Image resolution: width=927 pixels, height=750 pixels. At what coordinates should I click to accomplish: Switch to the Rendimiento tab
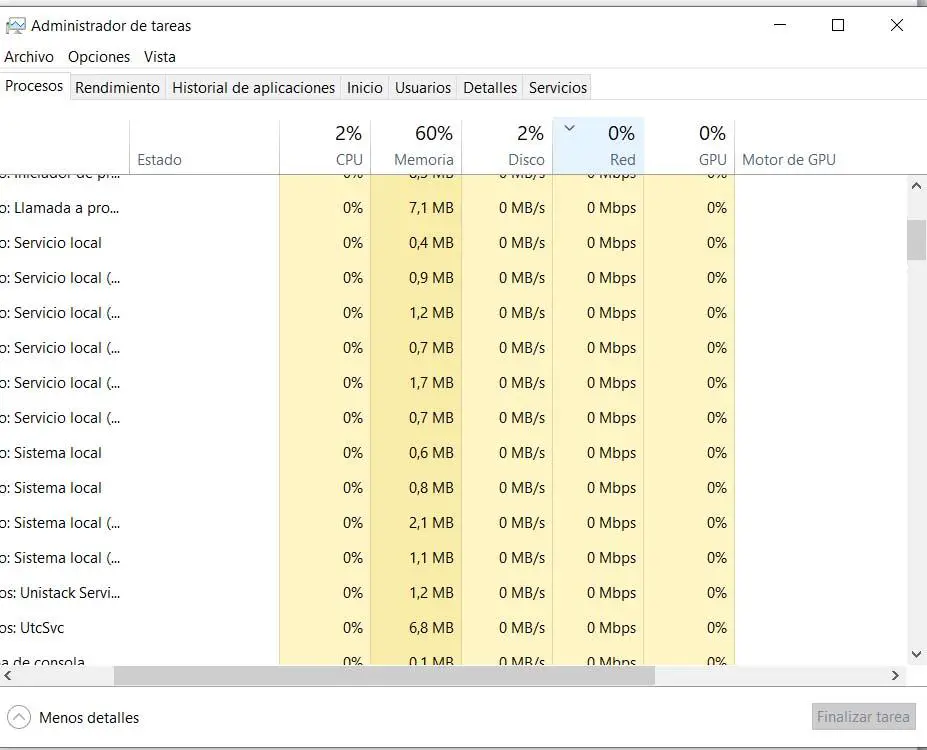117,88
